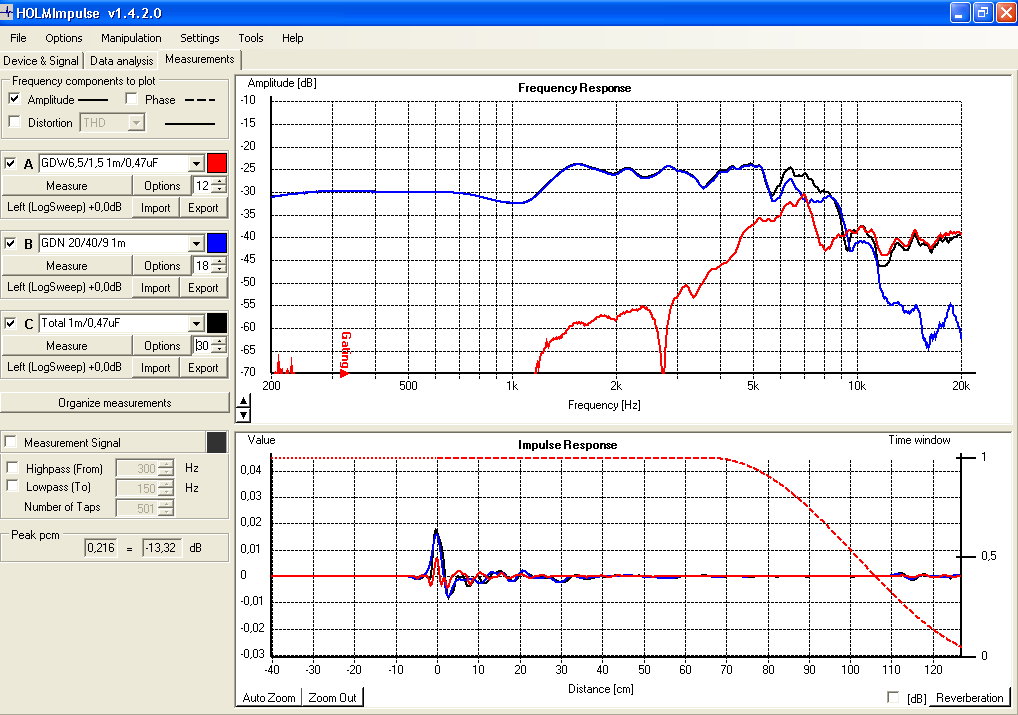The image size is (1018, 715).
Task: Switch to the Data analysis tab
Action: pos(121,60)
